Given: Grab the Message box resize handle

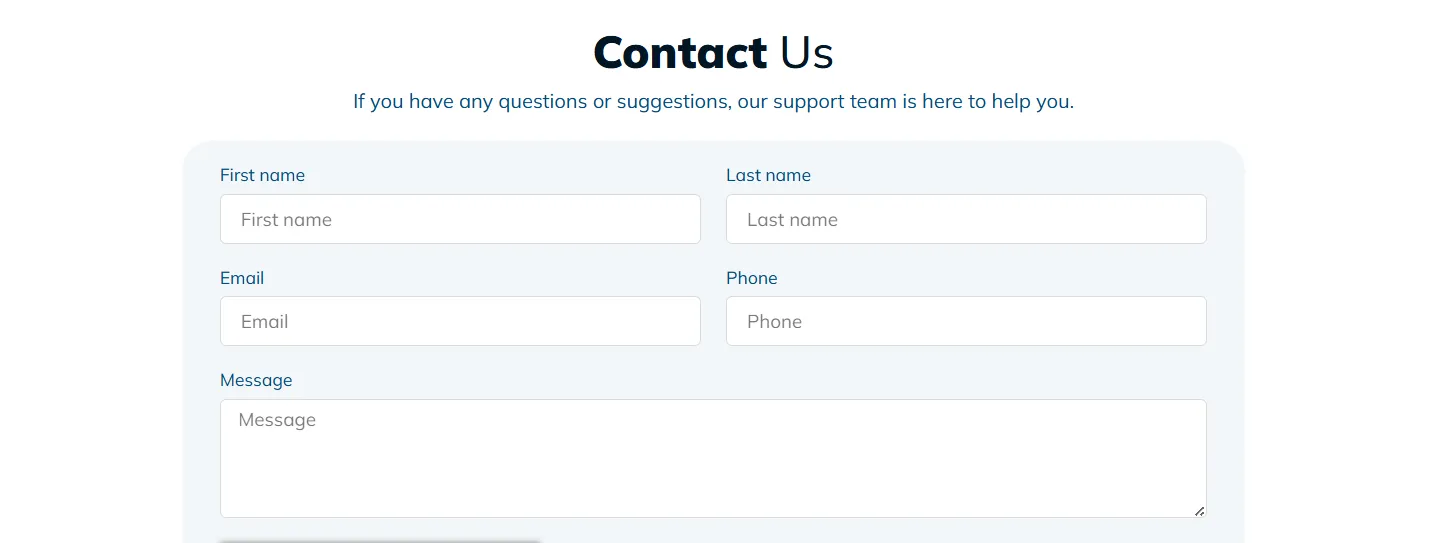Looking at the screenshot, I should [x=1199, y=510].
